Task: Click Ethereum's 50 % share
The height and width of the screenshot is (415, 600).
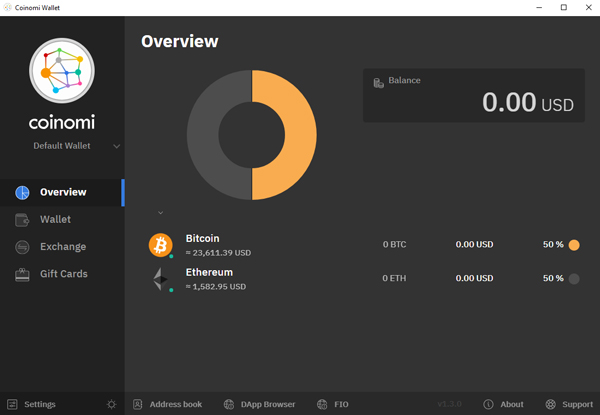Action: [553, 278]
